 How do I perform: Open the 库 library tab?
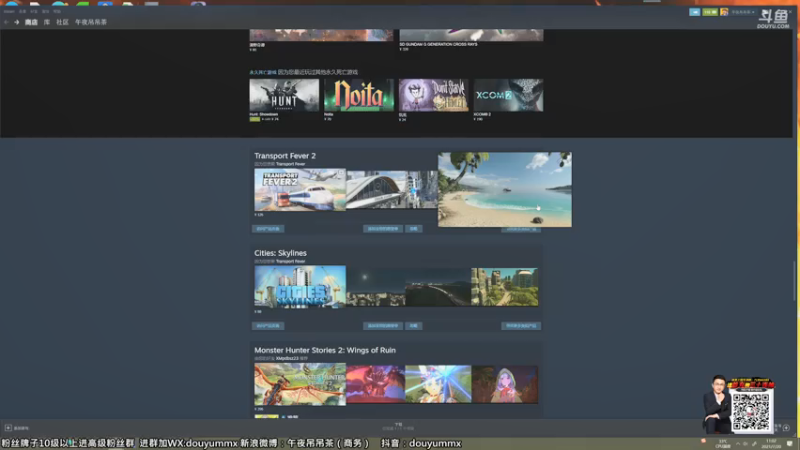pos(47,22)
